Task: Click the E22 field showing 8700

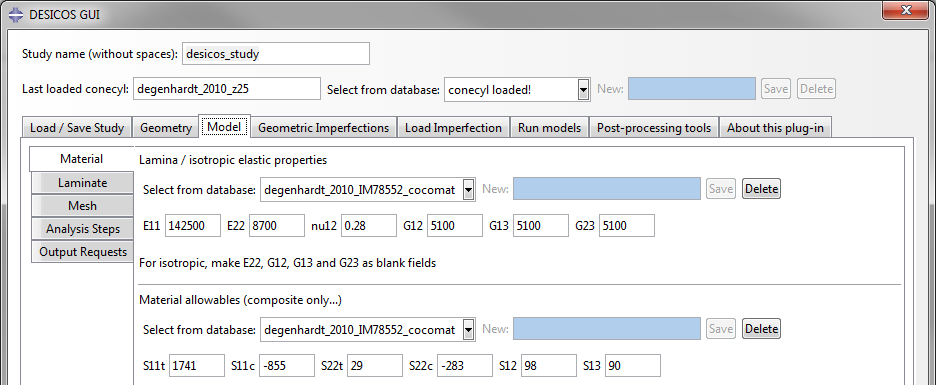Action: pos(277,226)
